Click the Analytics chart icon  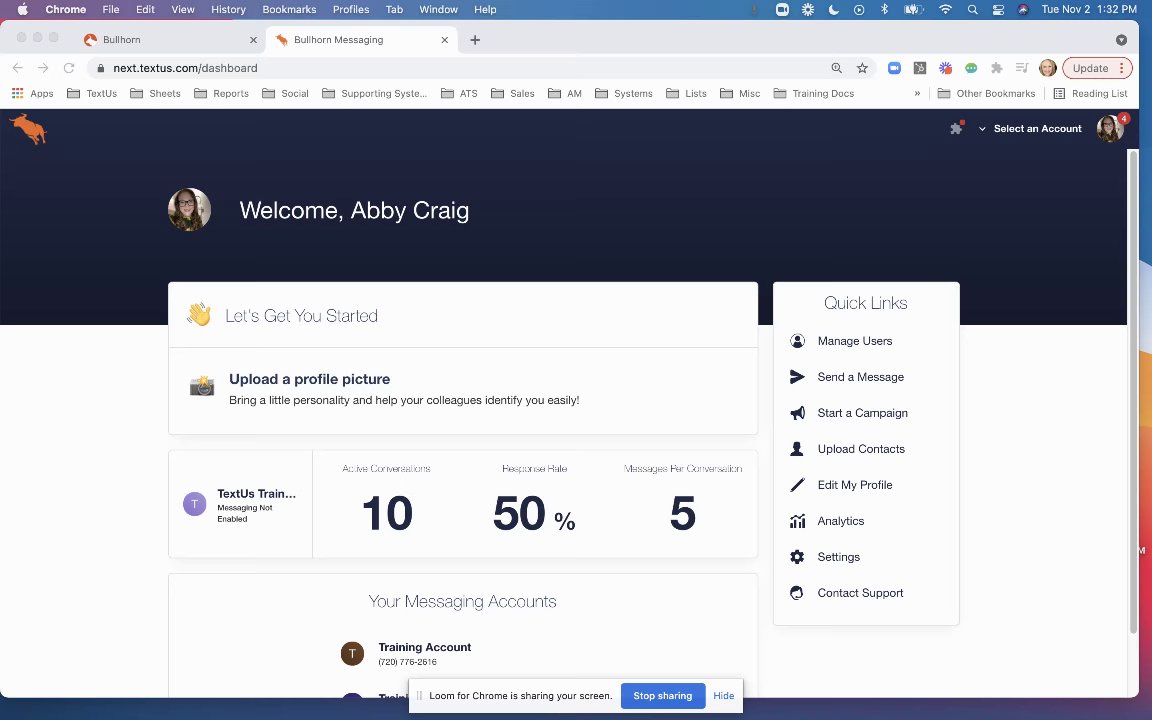(797, 521)
